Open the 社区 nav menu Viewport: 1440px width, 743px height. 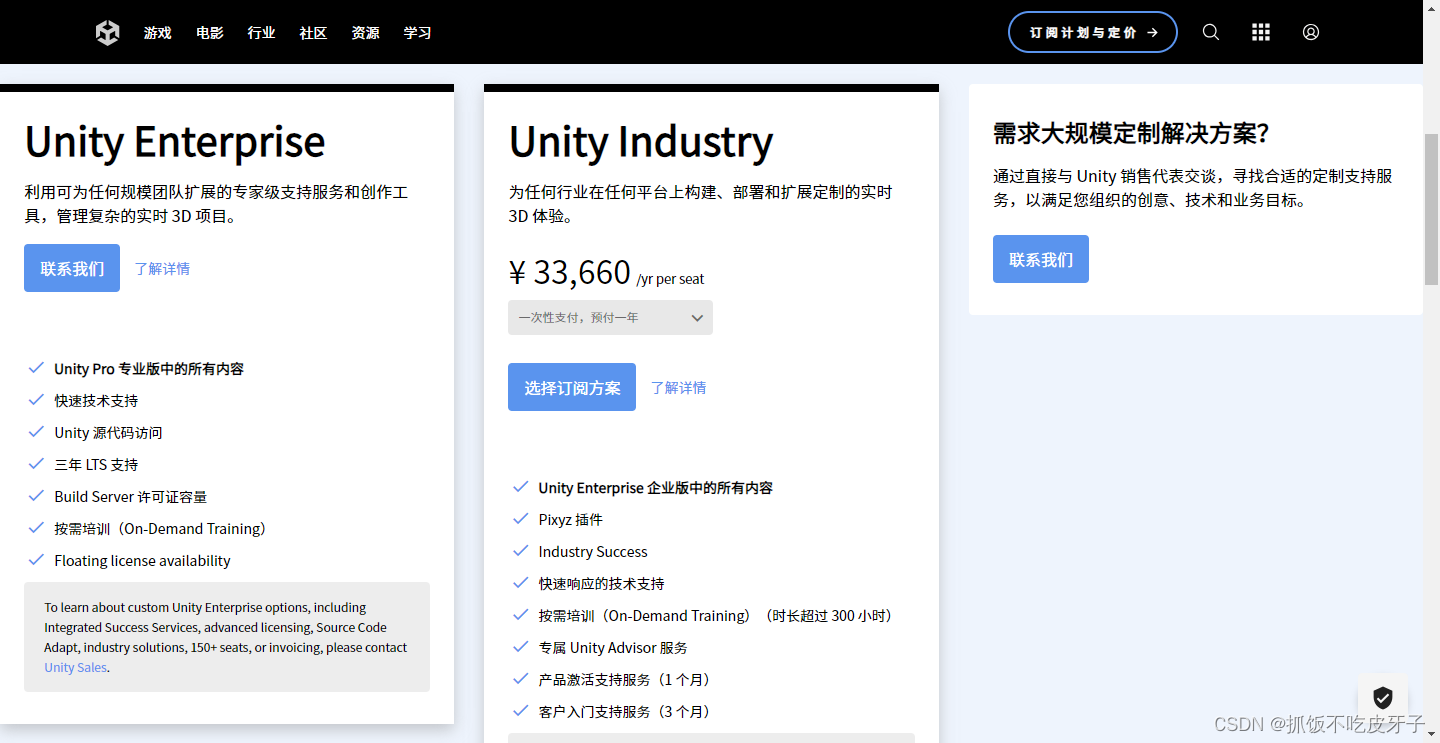click(x=314, y=33)
